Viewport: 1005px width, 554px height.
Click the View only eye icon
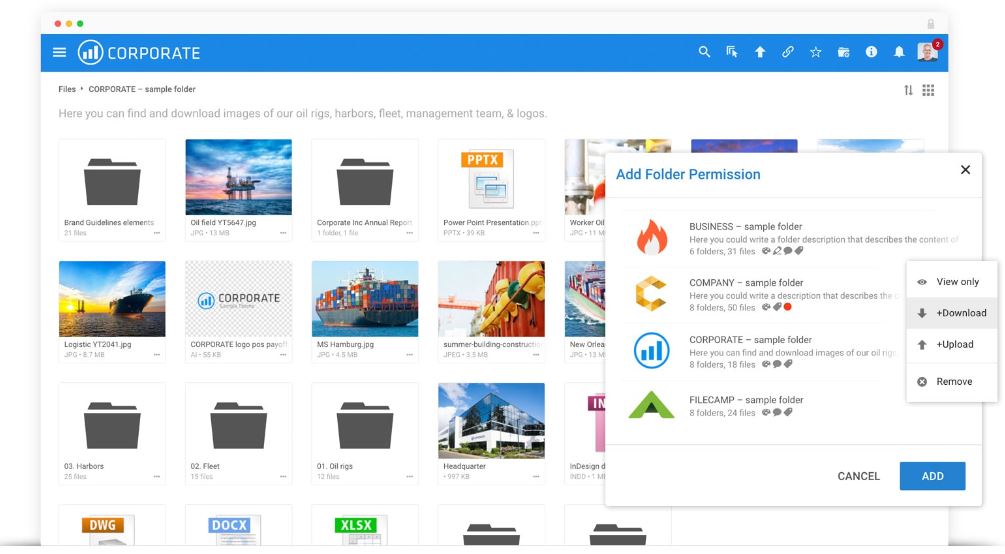922,282
